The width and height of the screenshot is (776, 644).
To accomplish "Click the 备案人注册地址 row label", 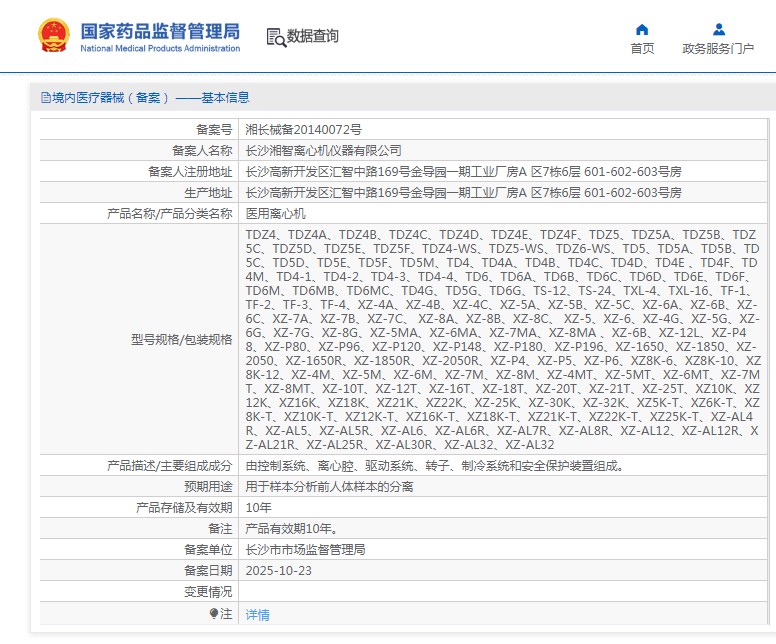I will coord(190,172).
